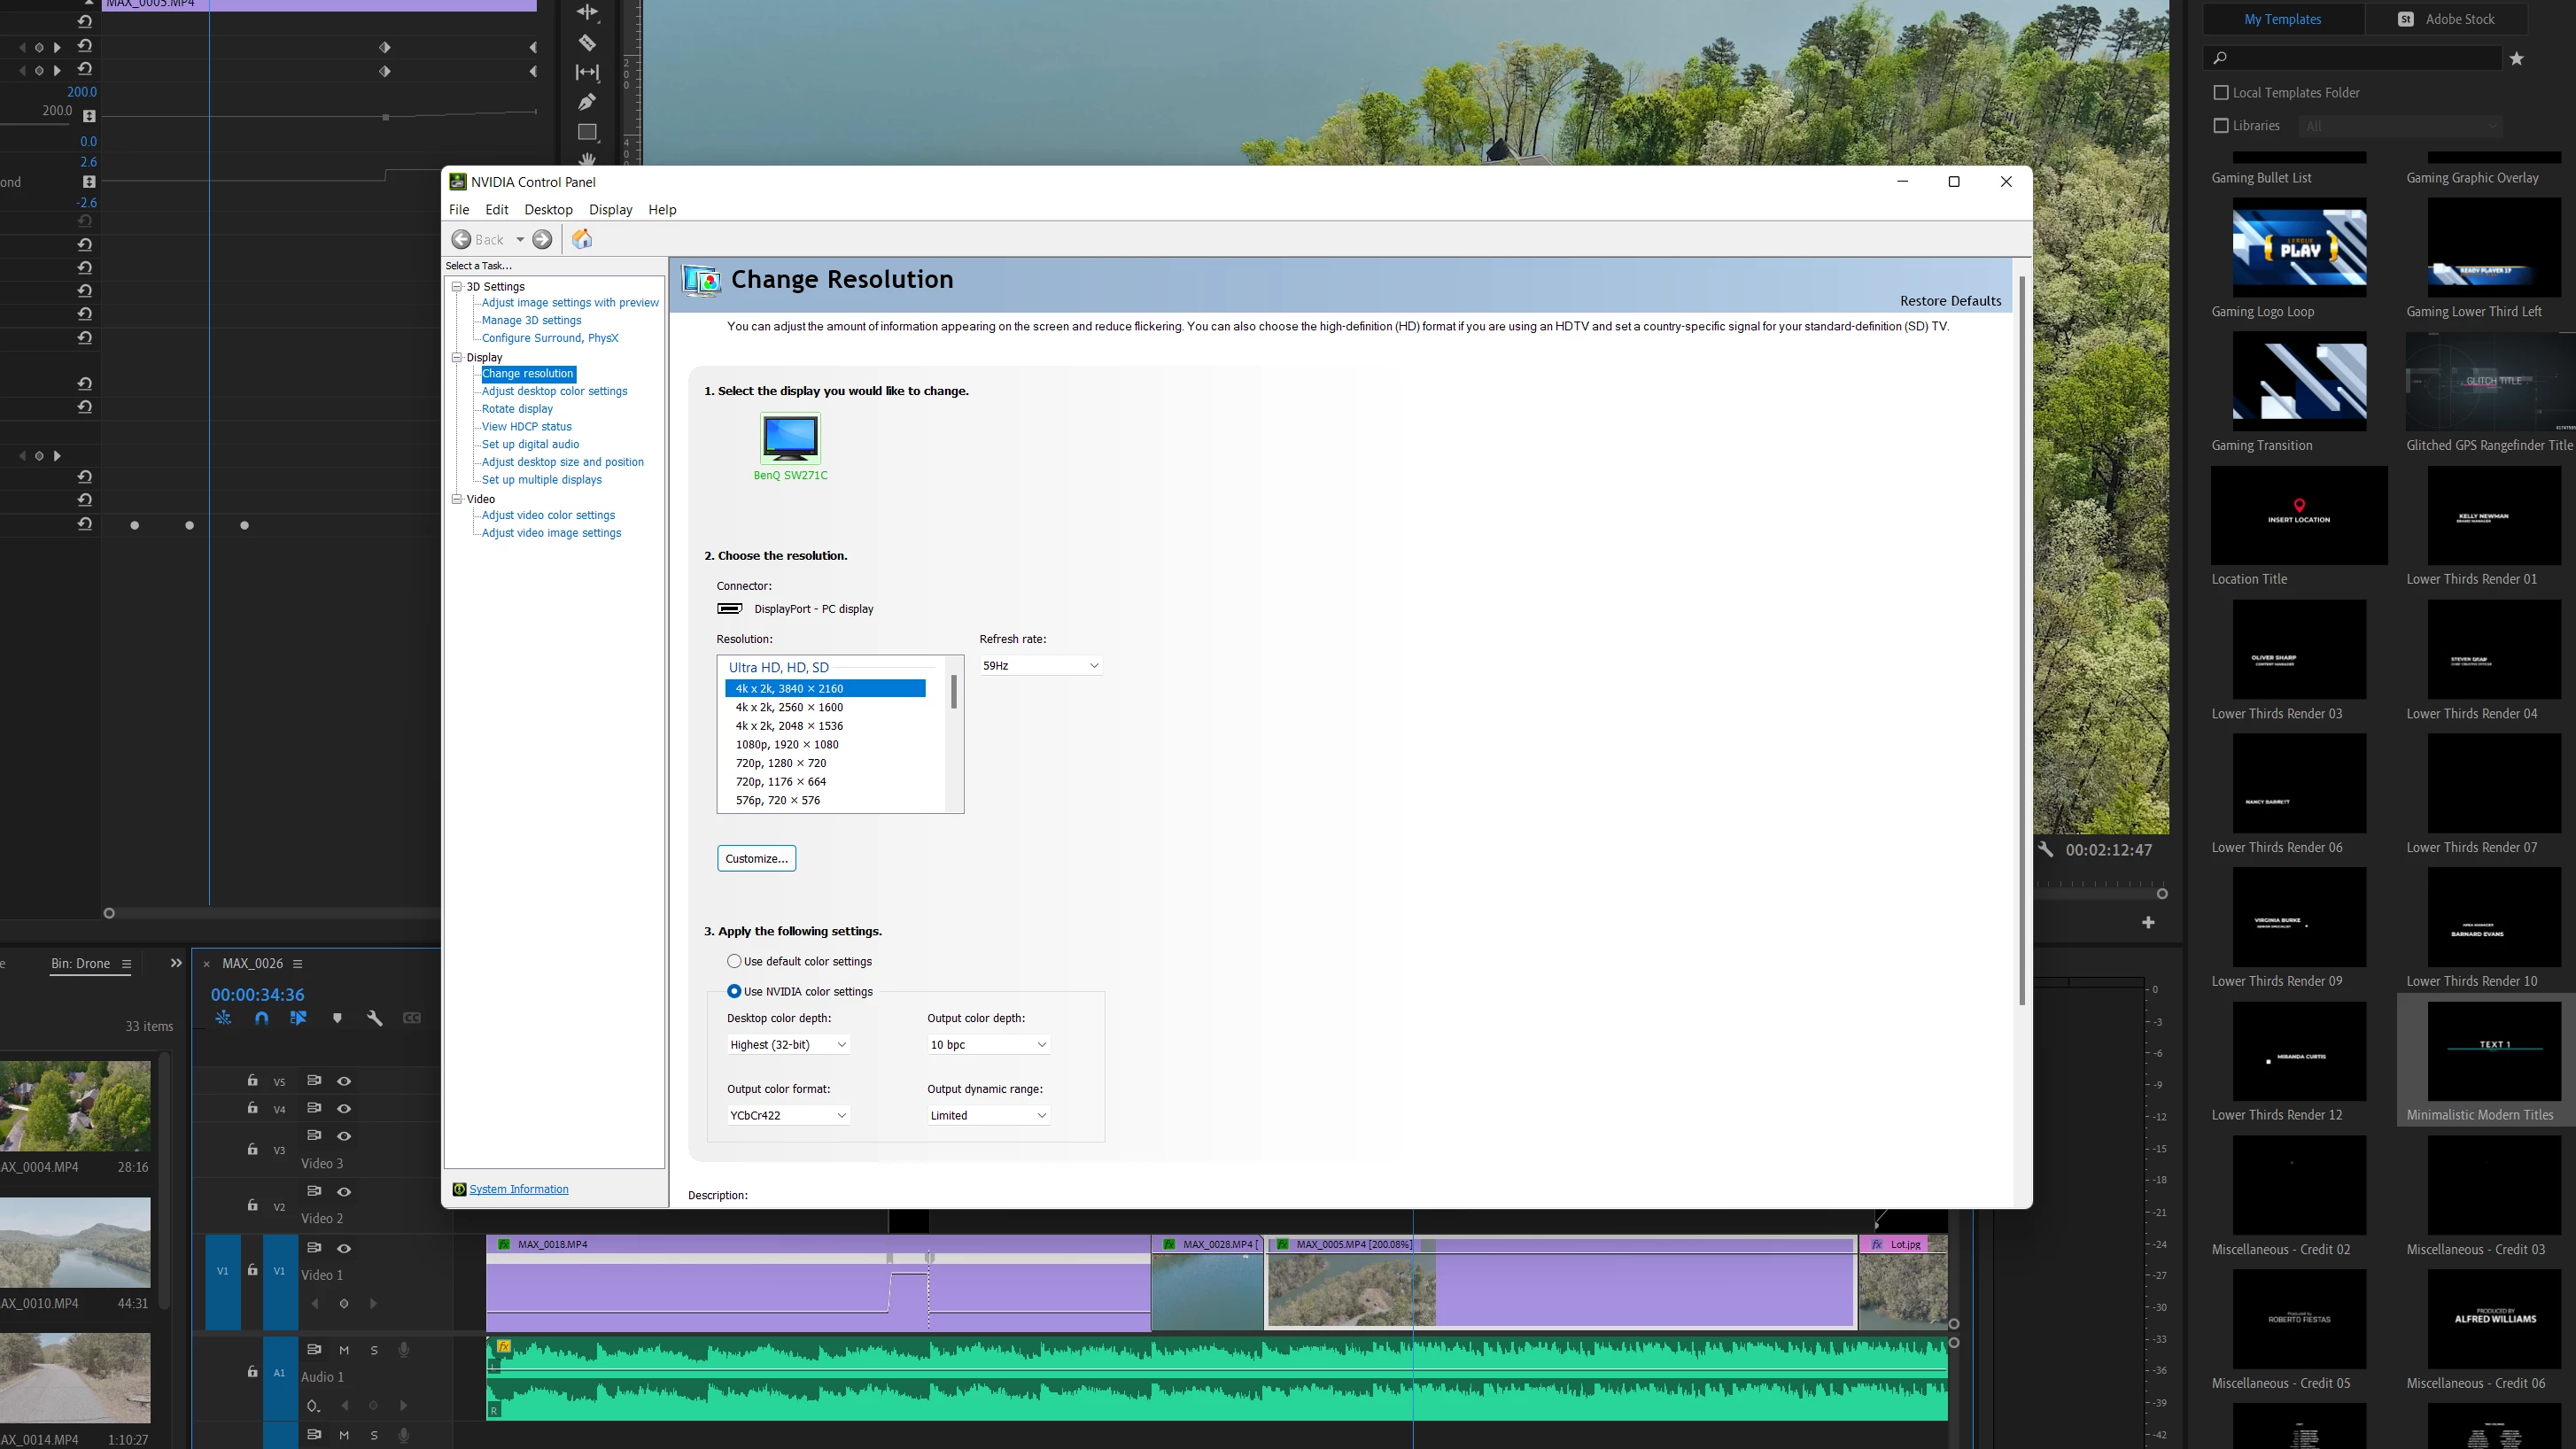Click the Add Marker icon in timeline
Image resolution: width=2576 pixels, height=1449 pixels.
337,1018
